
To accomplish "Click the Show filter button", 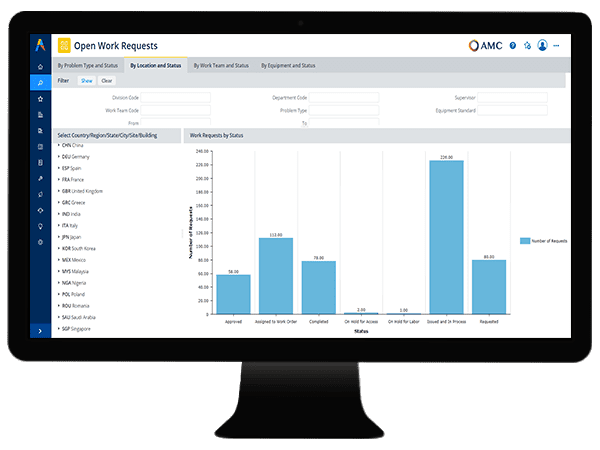I will pos(87,81).
